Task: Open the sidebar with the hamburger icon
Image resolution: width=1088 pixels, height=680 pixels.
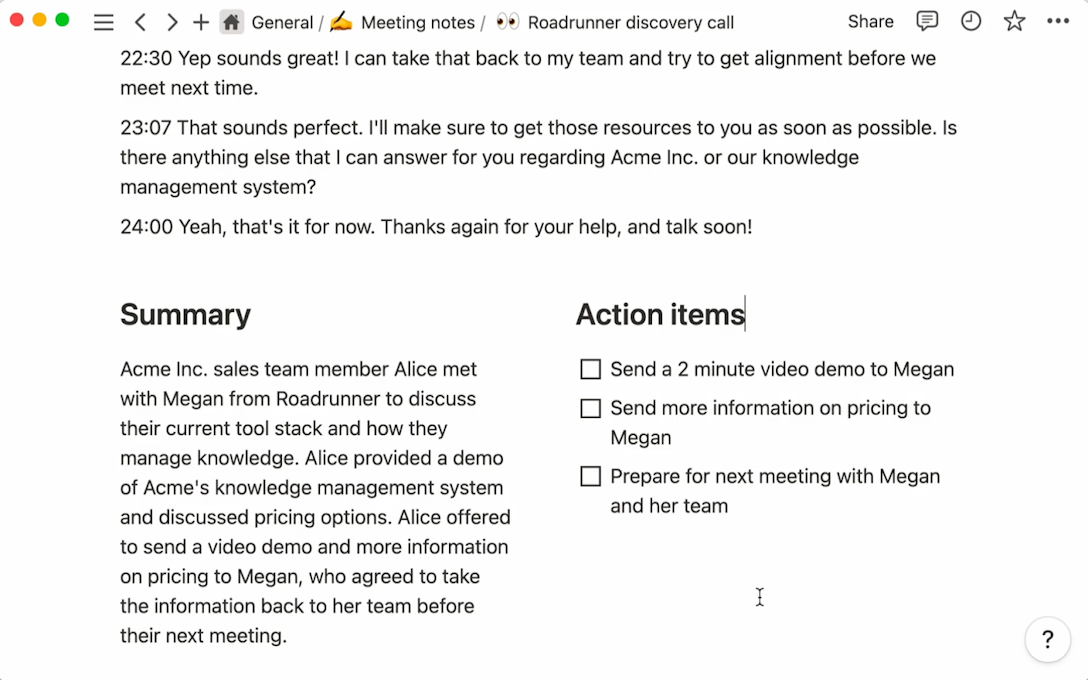Action: point(103,22)
